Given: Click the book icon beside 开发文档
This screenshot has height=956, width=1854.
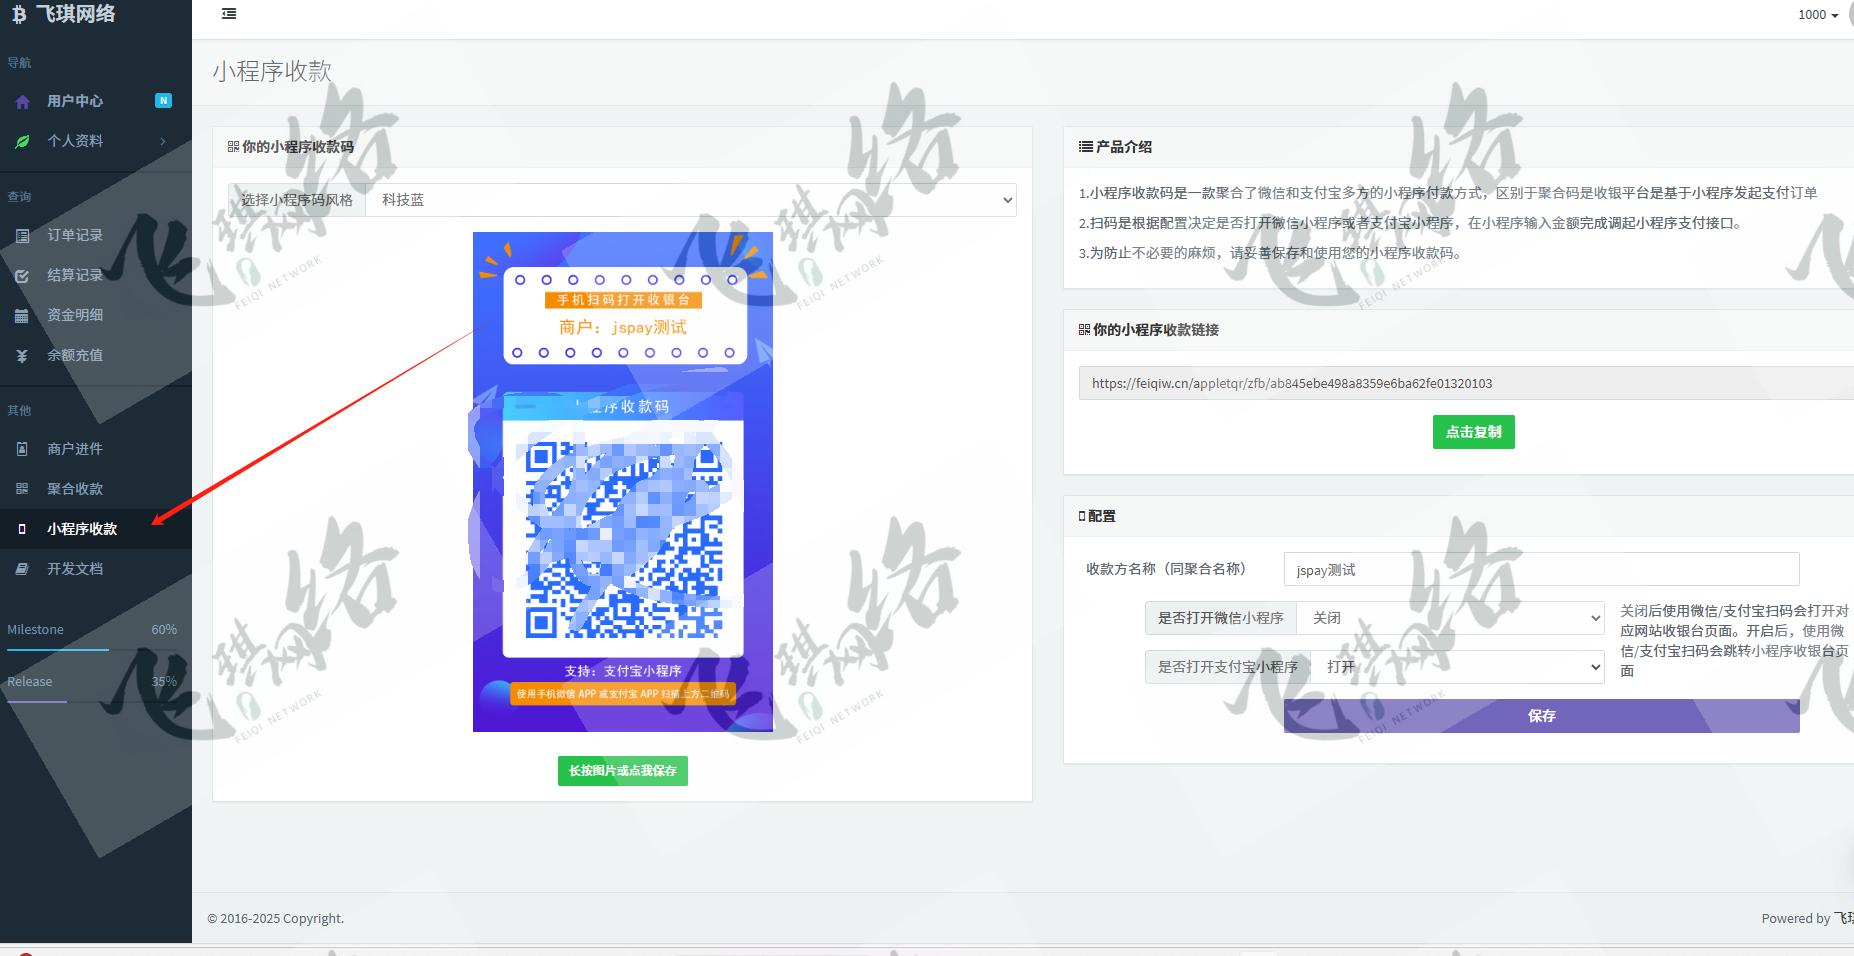Looking at the screenshot, I should tap(22, 569).
